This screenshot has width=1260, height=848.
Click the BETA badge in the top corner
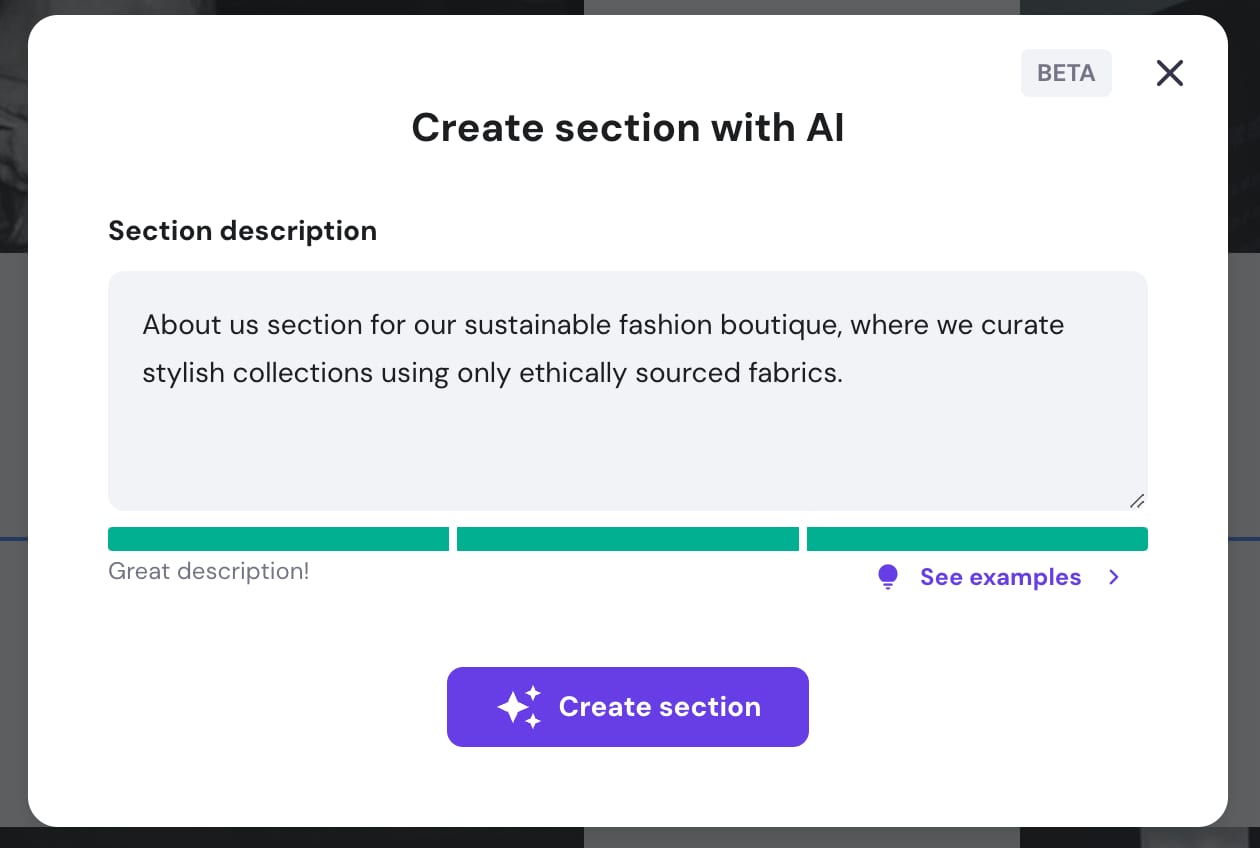click(x=1066, y=73)
